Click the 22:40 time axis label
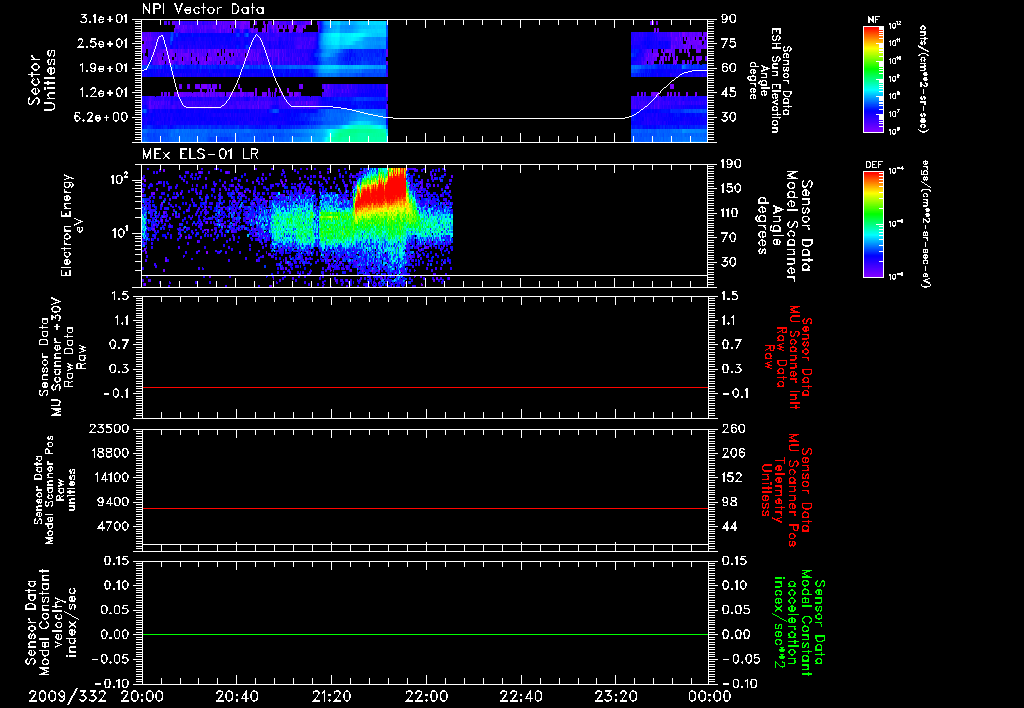 coord(520,696)
